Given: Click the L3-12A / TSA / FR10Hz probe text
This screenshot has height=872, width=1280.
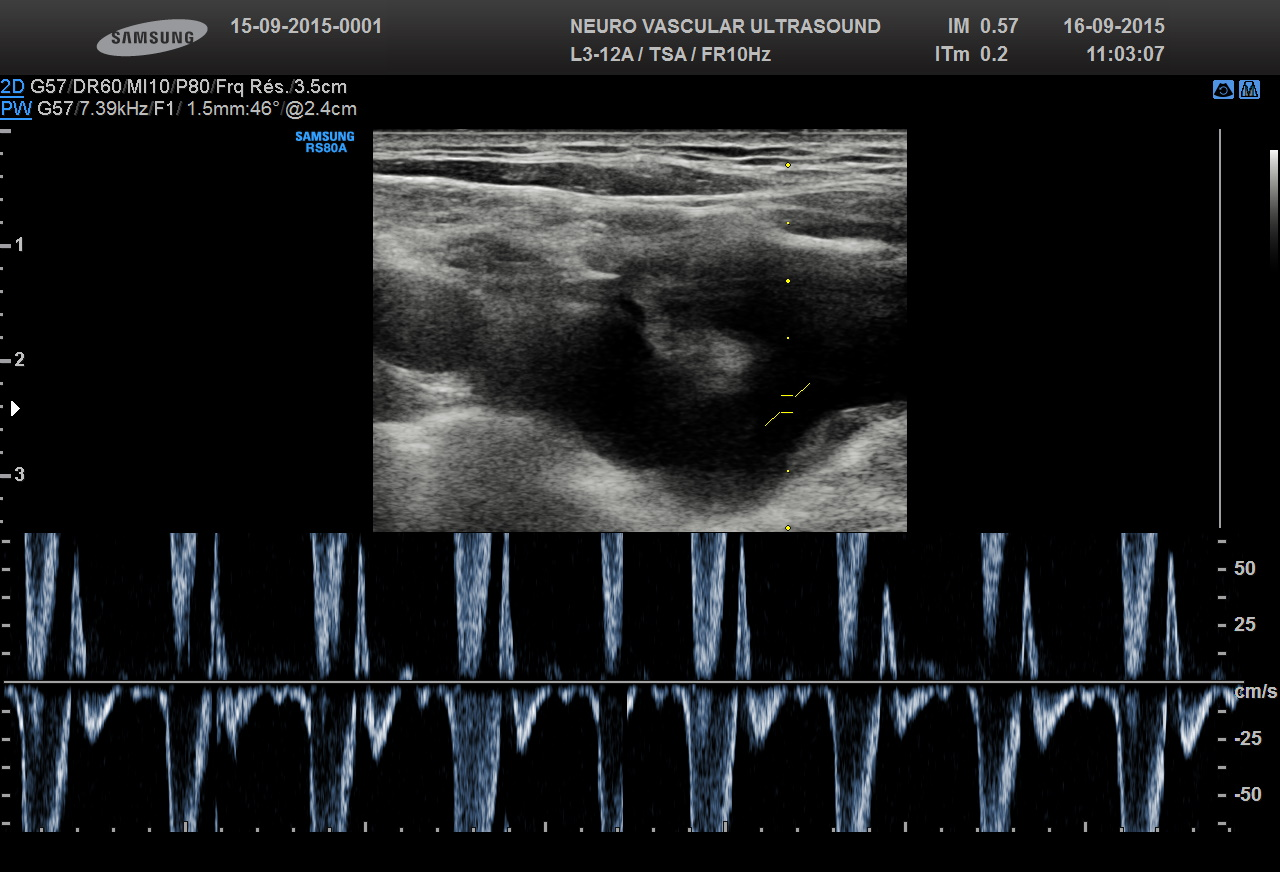Looking at the screenshot, I should click(x=670, y=54).
